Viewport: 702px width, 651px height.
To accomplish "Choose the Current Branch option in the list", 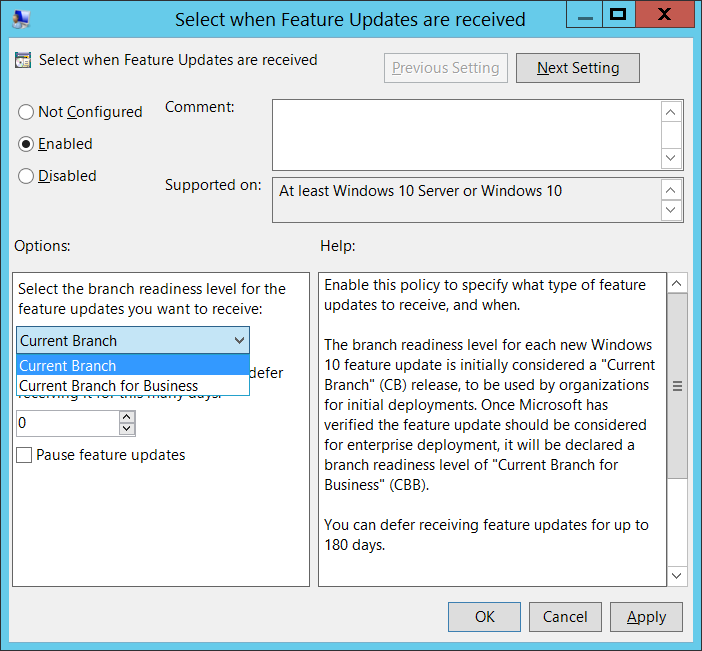I will click(x=68, y=366).
